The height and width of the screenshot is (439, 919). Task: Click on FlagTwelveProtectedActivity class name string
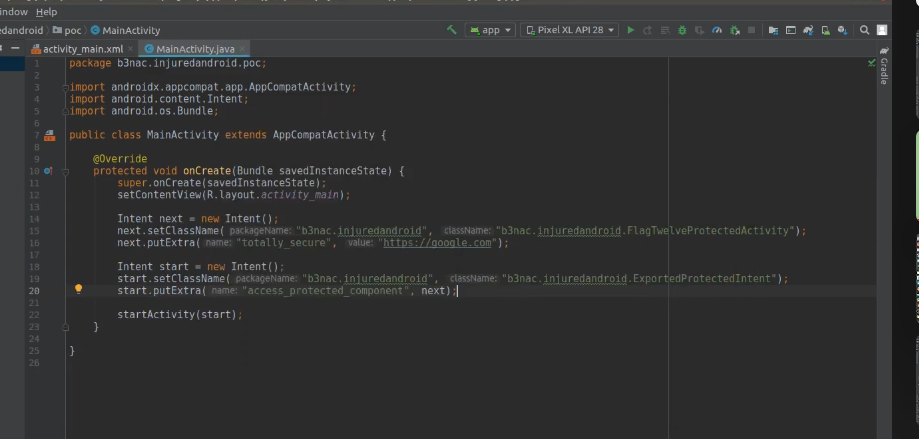(709, 231)
